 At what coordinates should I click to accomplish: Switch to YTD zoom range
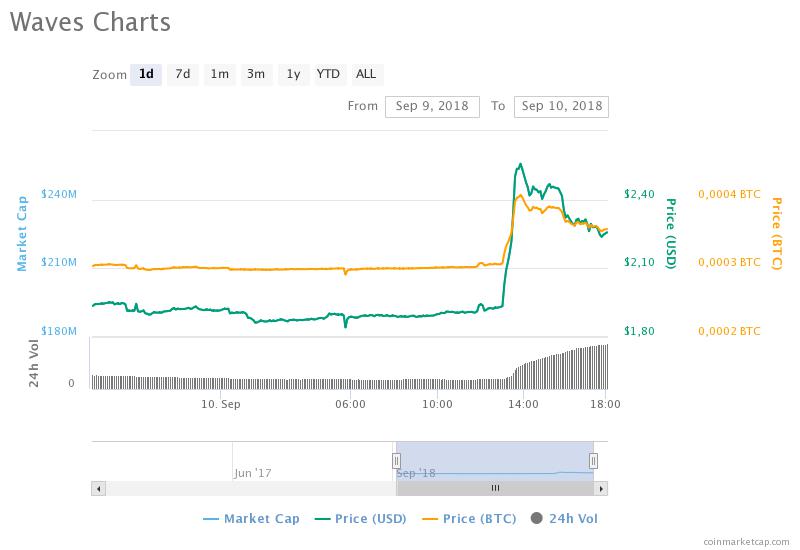(x=328, y=74)
